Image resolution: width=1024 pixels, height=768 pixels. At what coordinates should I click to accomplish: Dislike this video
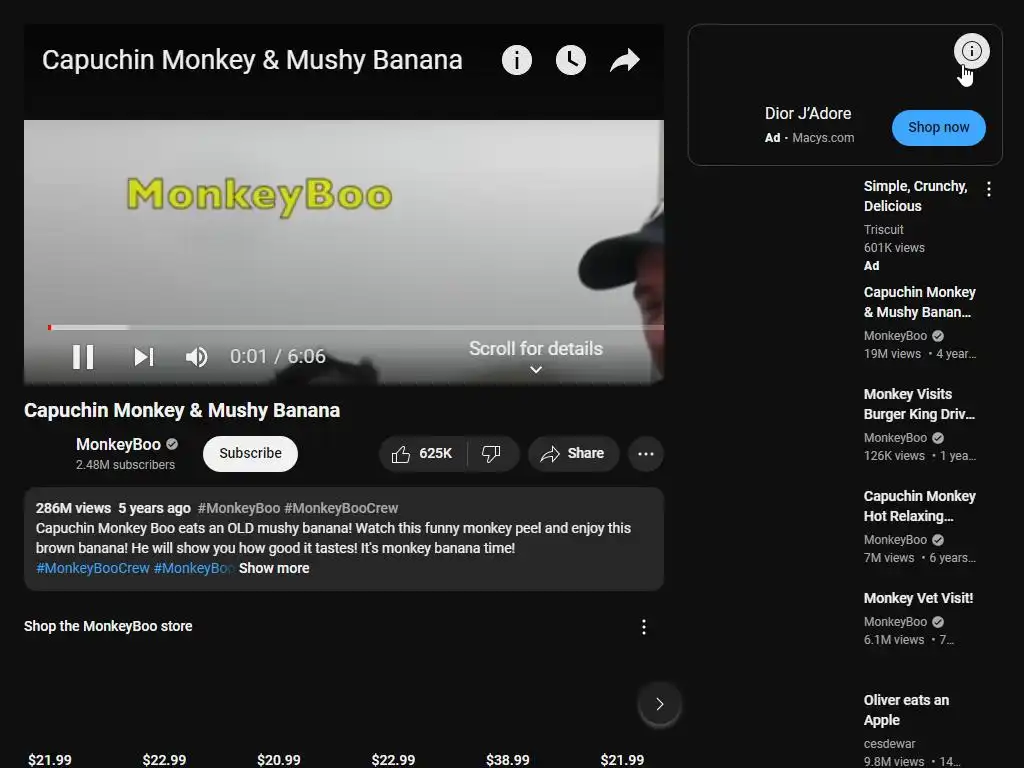click(492, 453)
